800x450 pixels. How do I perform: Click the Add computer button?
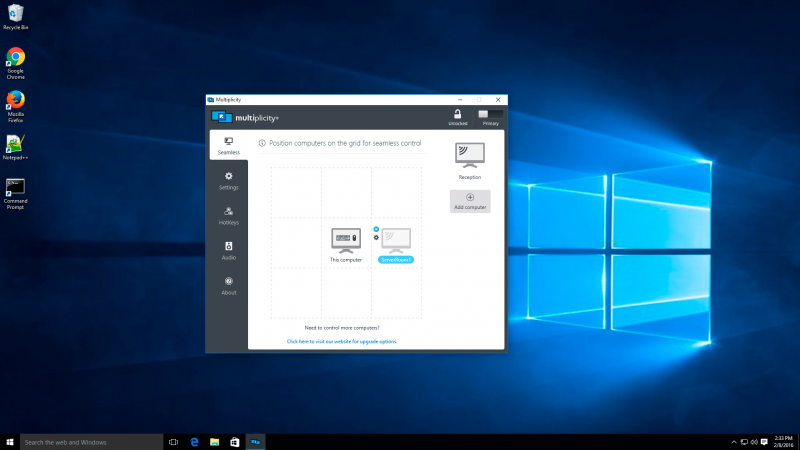click(x=470, y=201)
